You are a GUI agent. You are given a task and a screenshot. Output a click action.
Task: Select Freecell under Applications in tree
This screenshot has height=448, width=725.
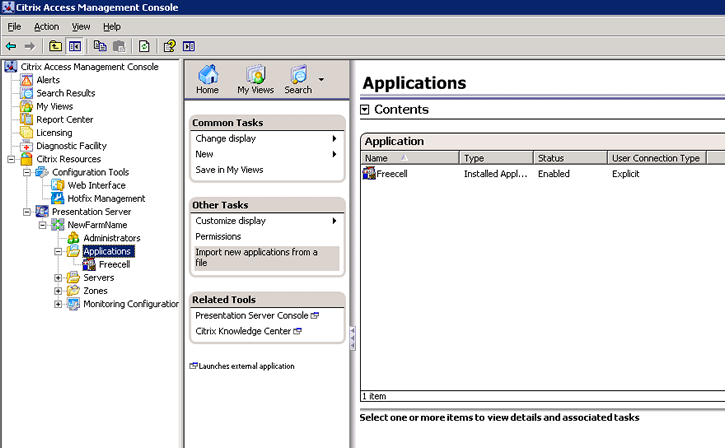coord(114,264)
